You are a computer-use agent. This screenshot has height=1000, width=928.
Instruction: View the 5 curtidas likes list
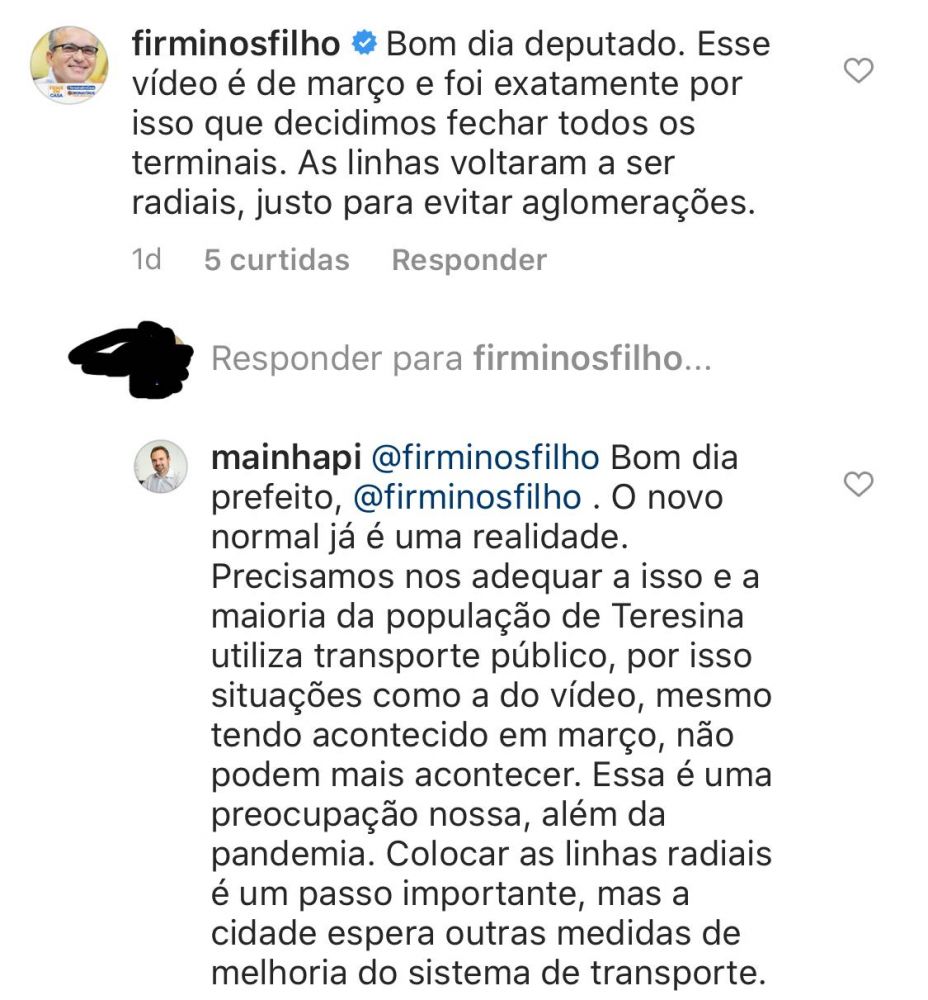tap(277, 260)
